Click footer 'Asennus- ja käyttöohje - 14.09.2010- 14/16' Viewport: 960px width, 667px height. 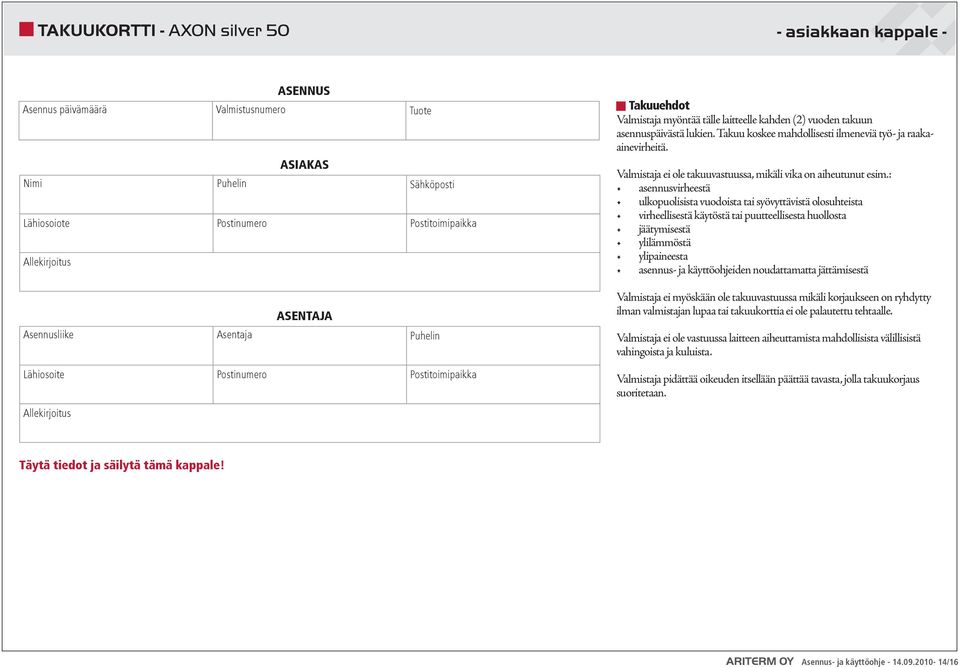[x=879, y=662]
